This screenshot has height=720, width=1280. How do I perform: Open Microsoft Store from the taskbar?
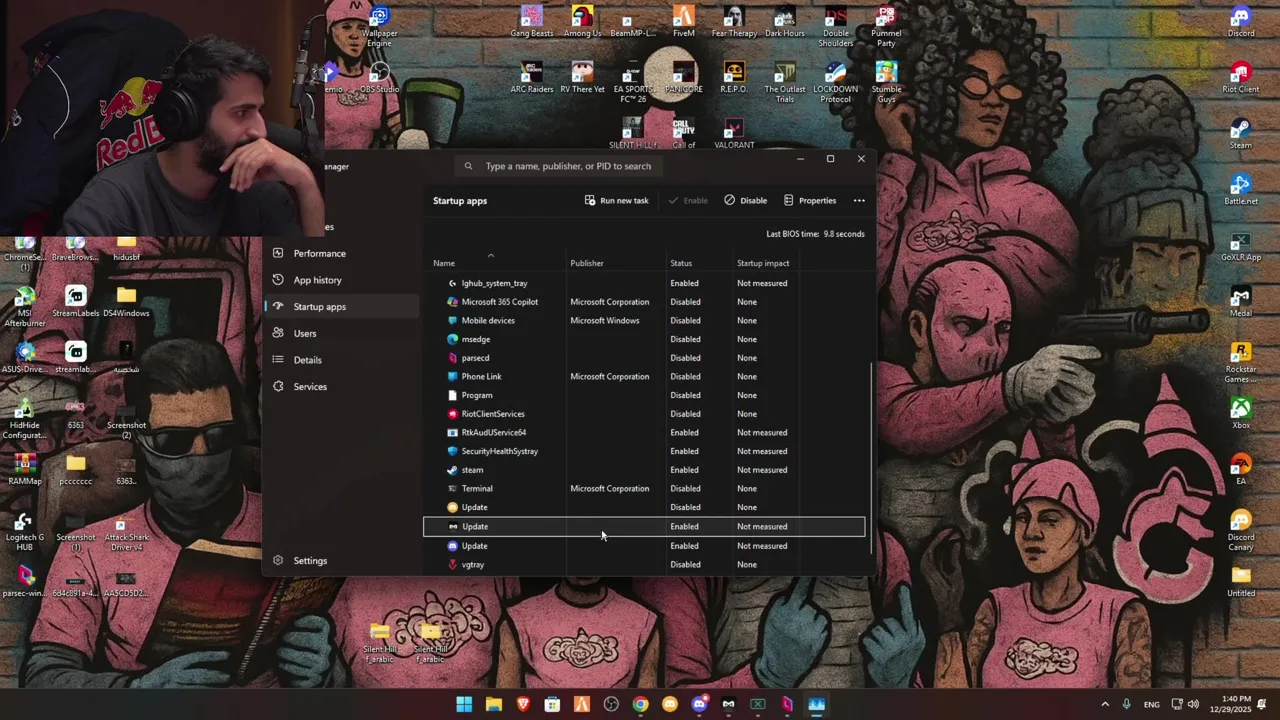(x=552, y=704)
